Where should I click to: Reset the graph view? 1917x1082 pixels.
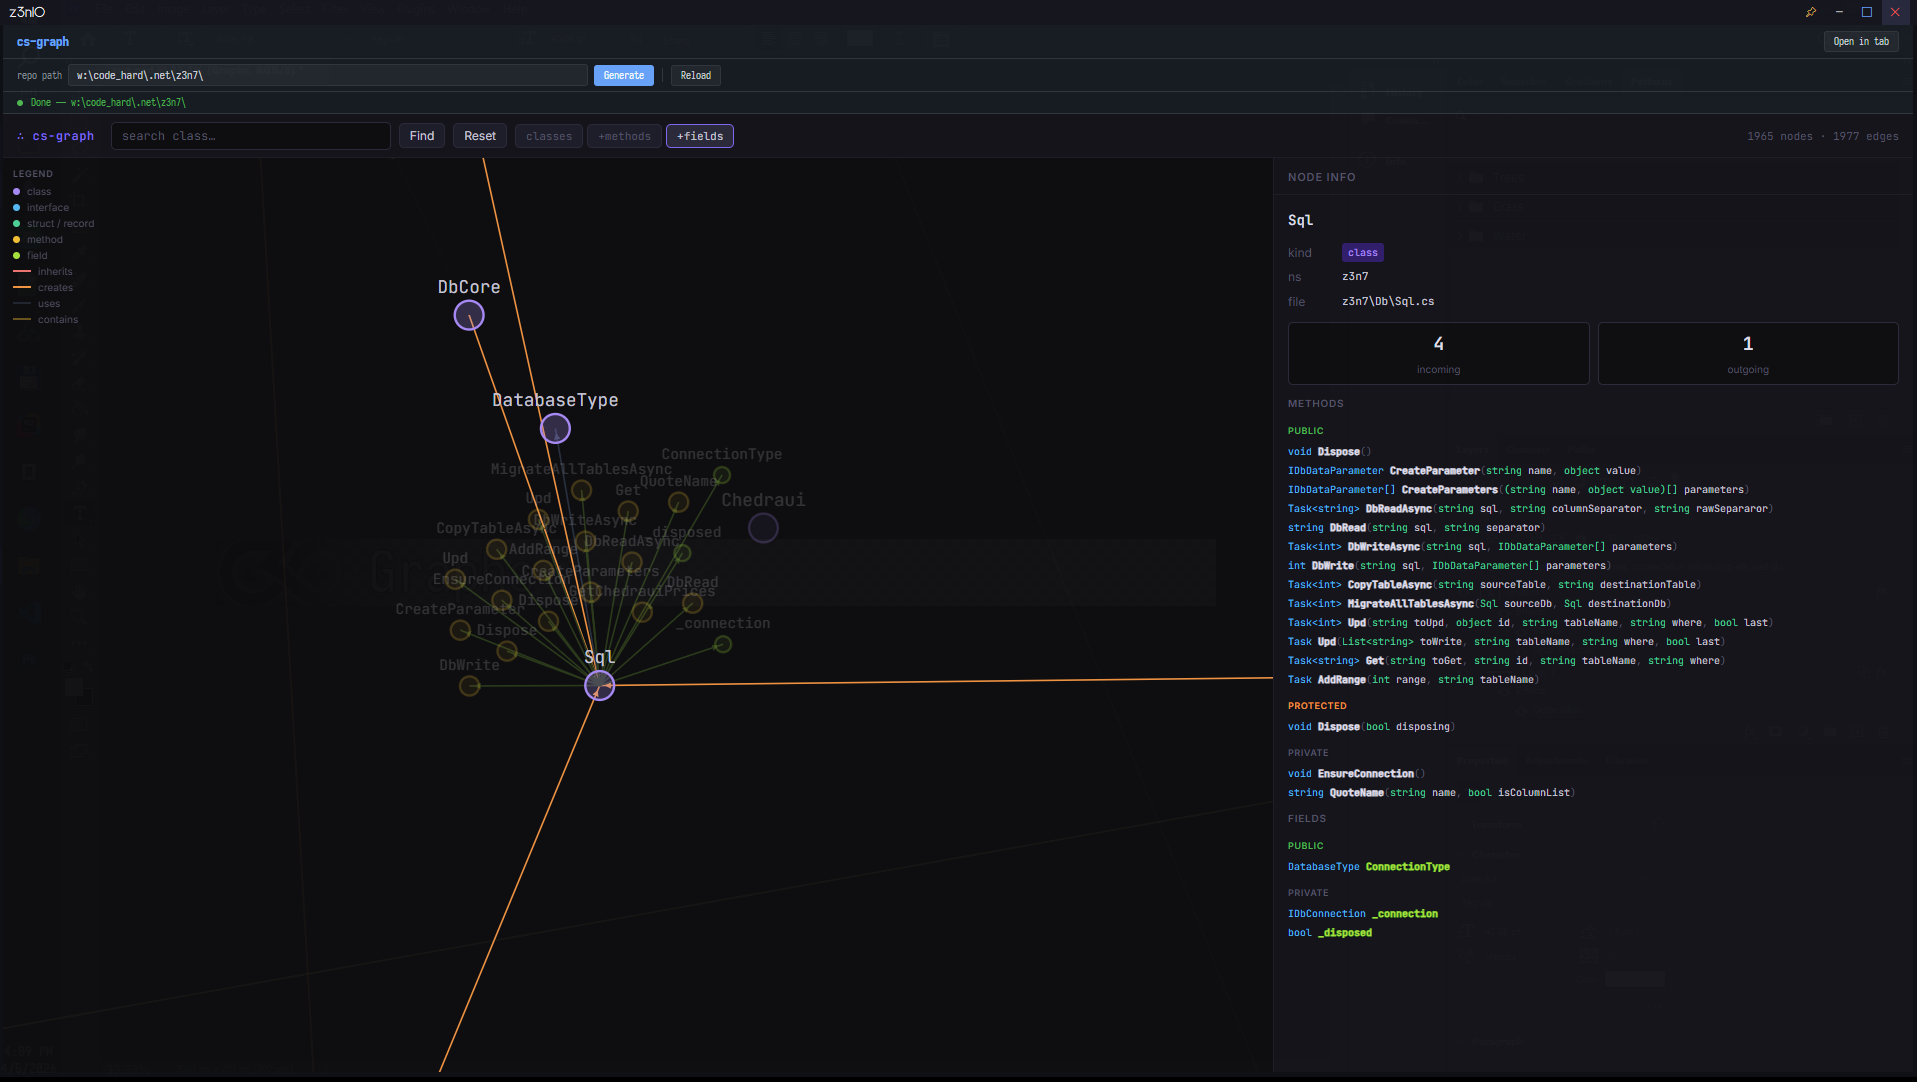[x=480, y=136]
